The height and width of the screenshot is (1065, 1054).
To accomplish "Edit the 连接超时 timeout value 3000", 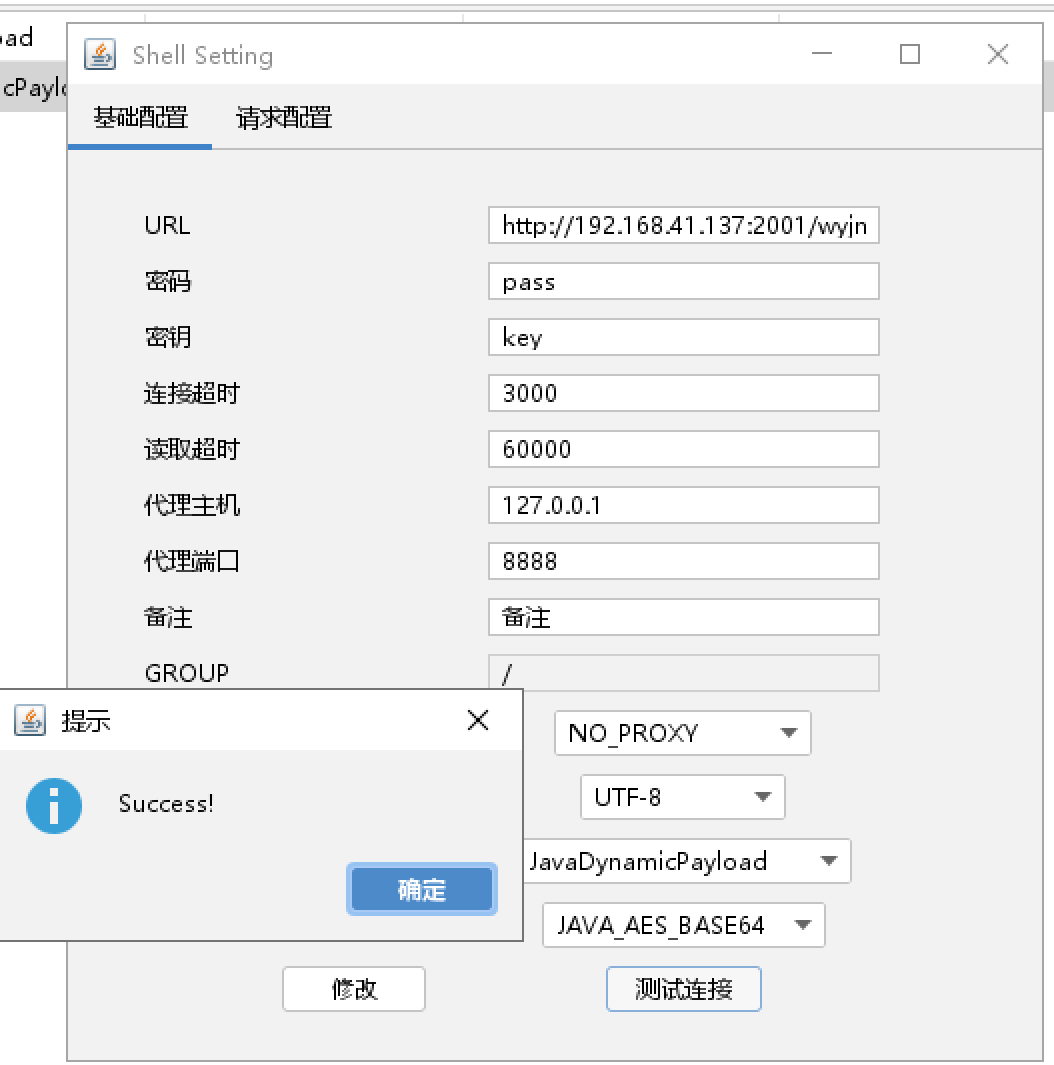I will click(x=683, y=393).
